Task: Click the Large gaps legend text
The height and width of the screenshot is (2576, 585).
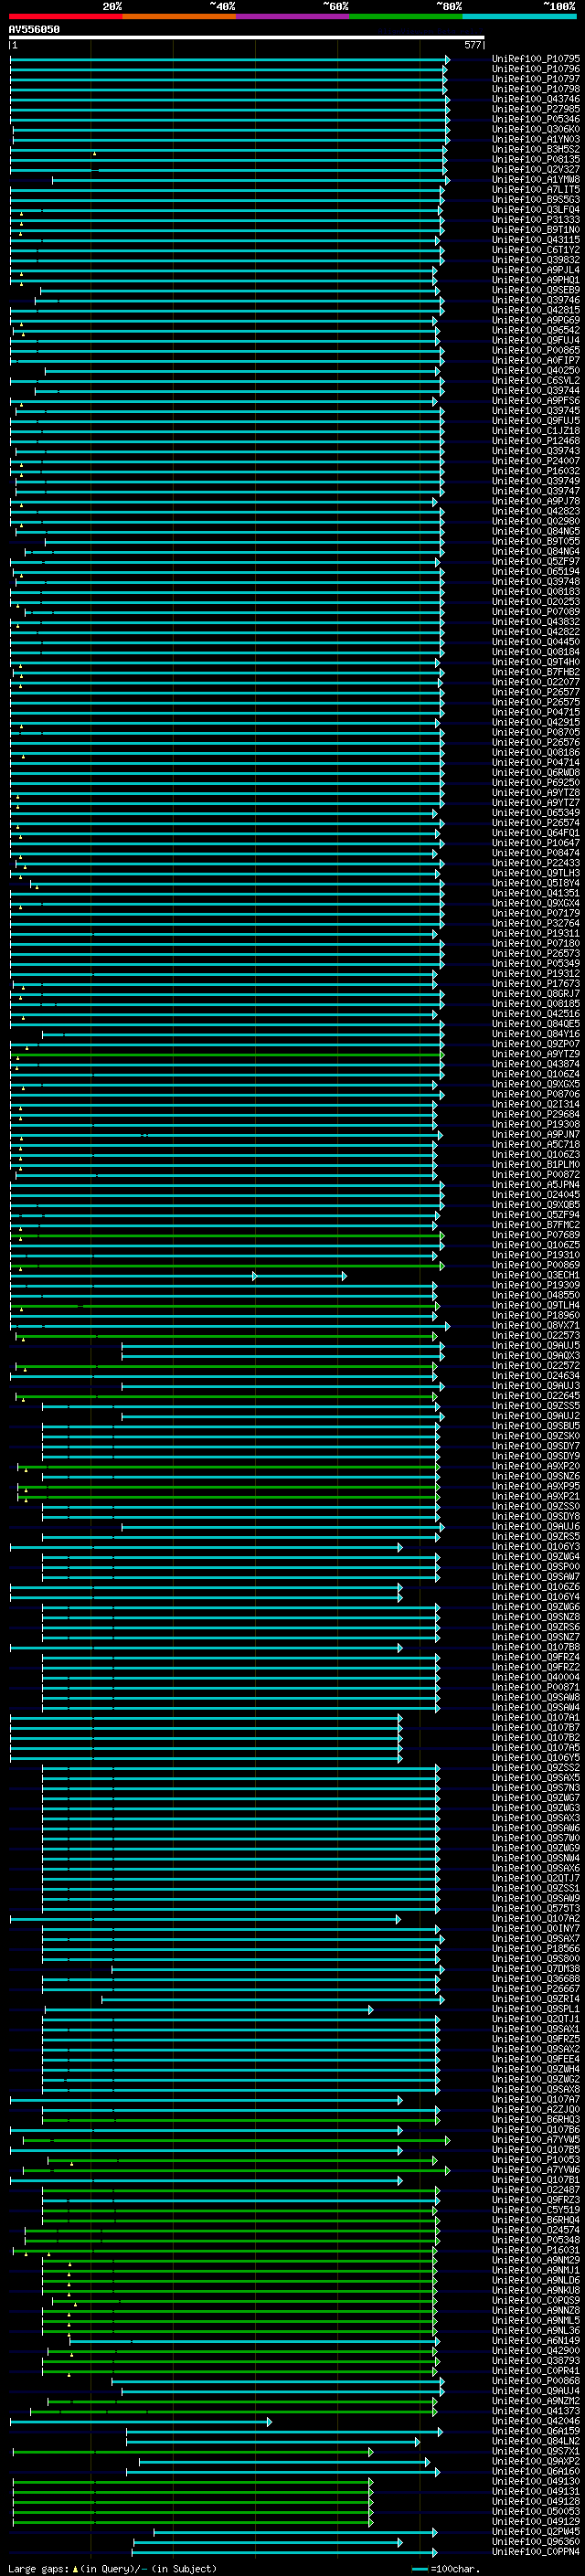Action: click(113, 2568)
